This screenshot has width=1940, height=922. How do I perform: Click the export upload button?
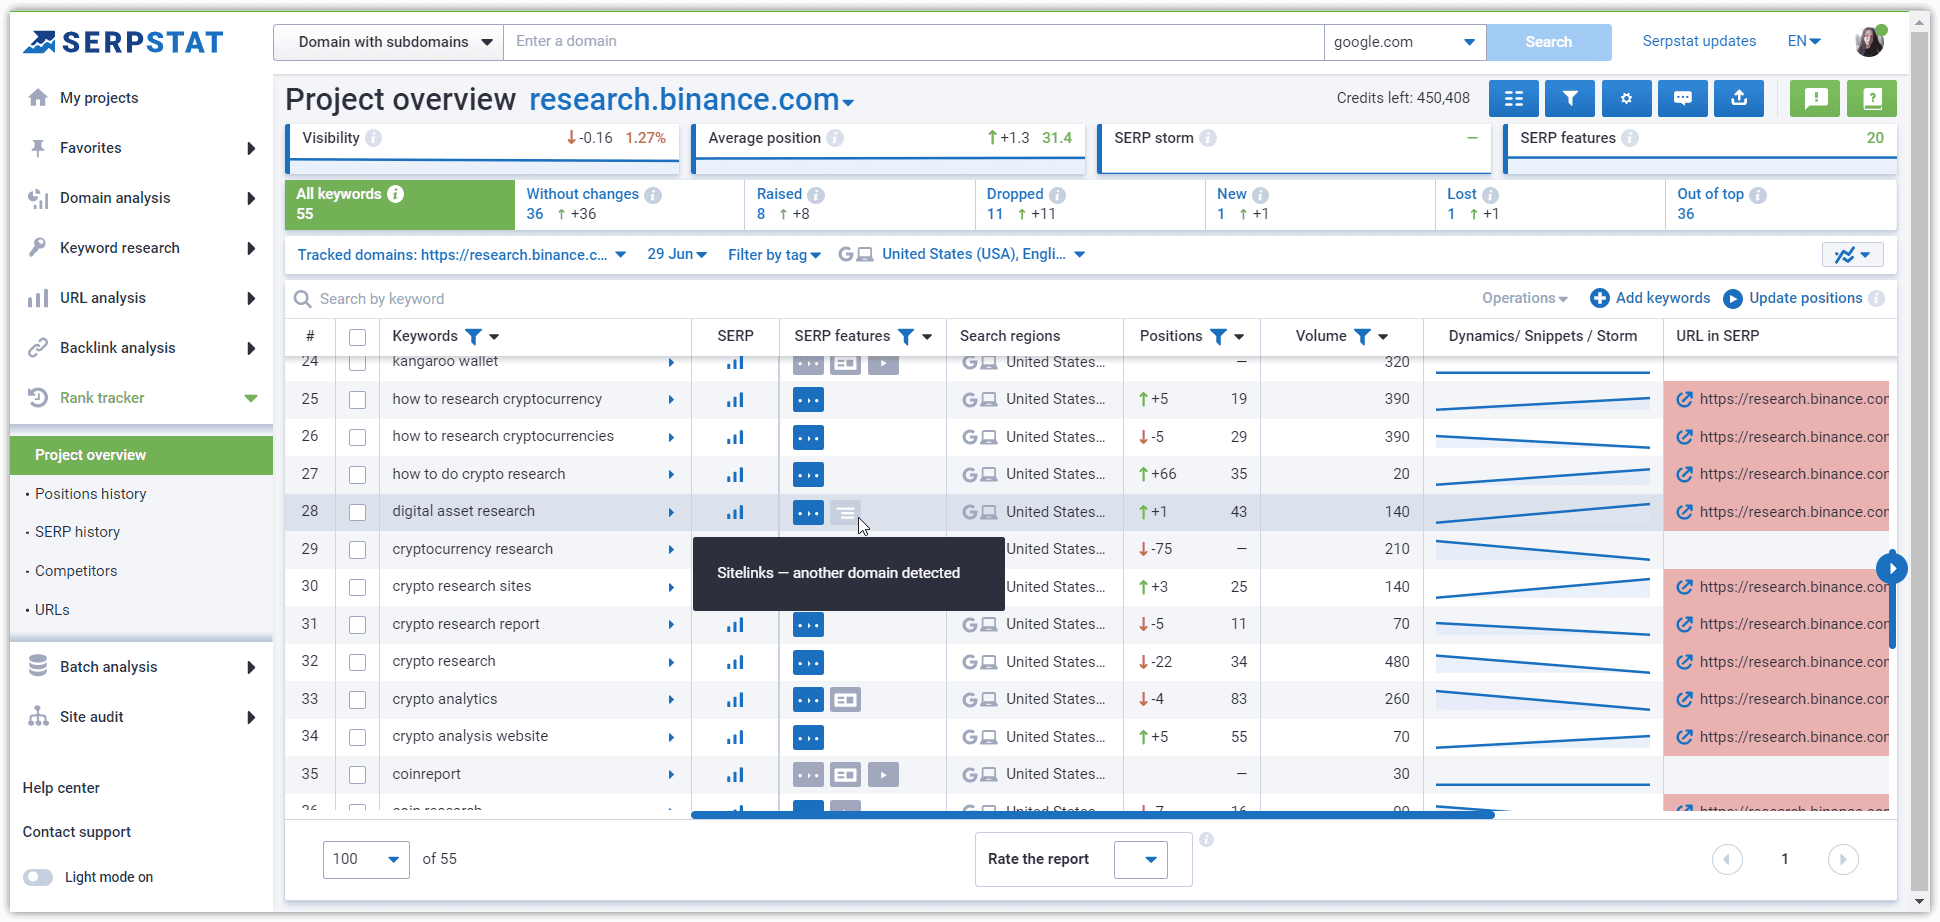[1739, 98]
